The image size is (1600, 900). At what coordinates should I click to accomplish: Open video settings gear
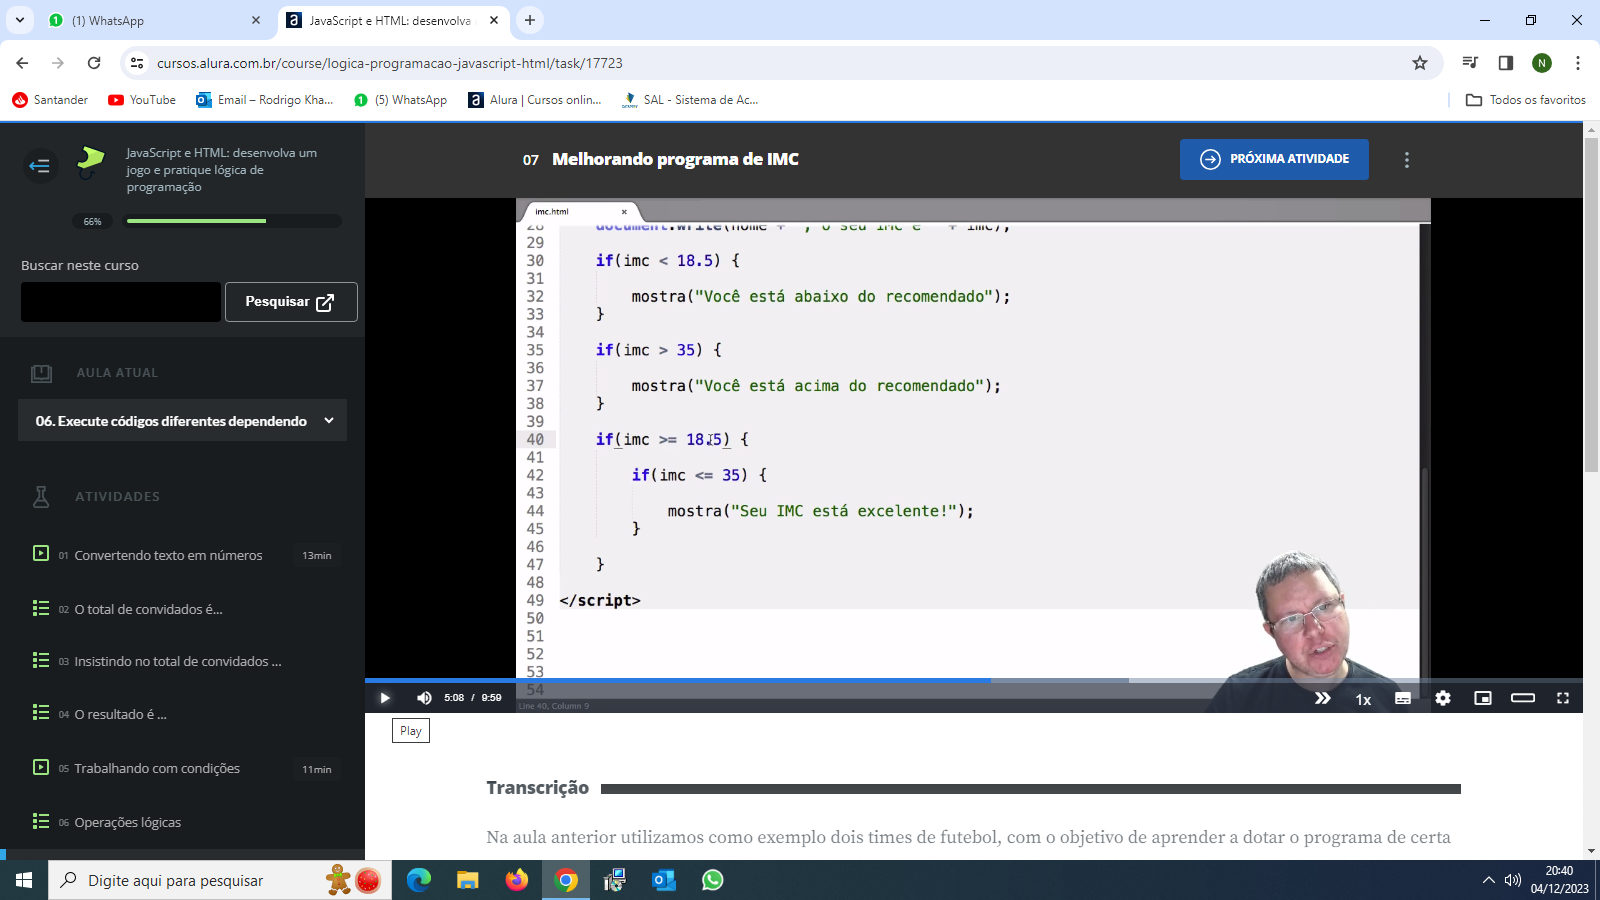1443,698
